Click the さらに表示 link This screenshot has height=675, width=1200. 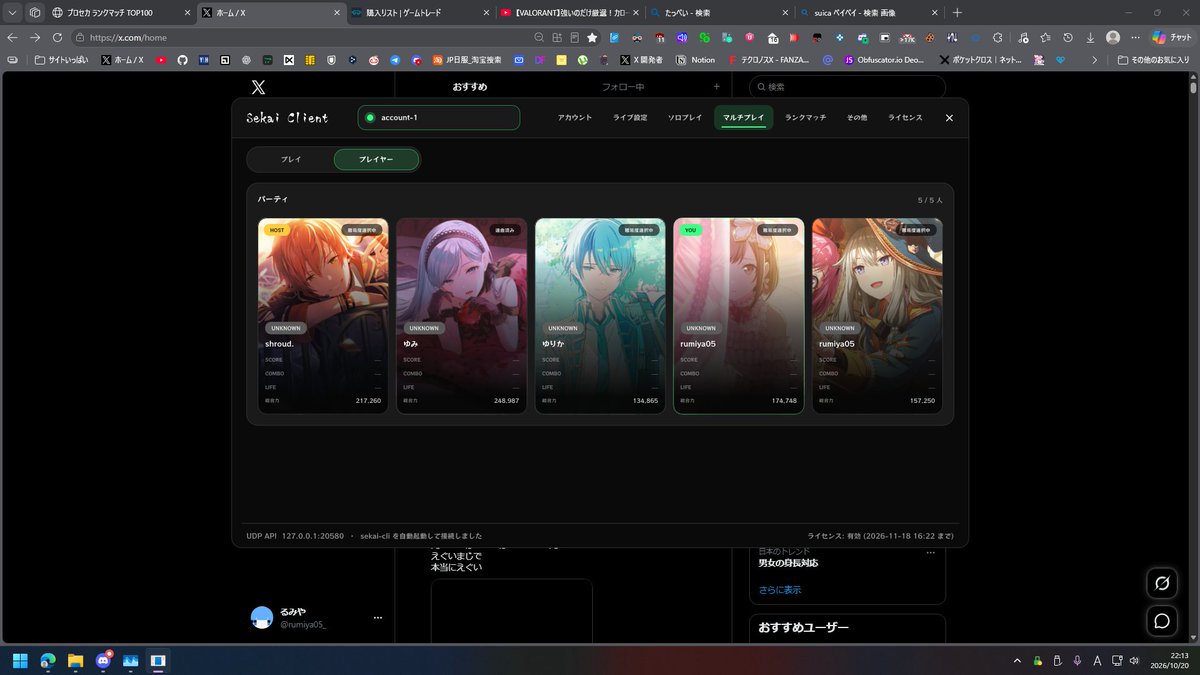click(x=779, y=590)
